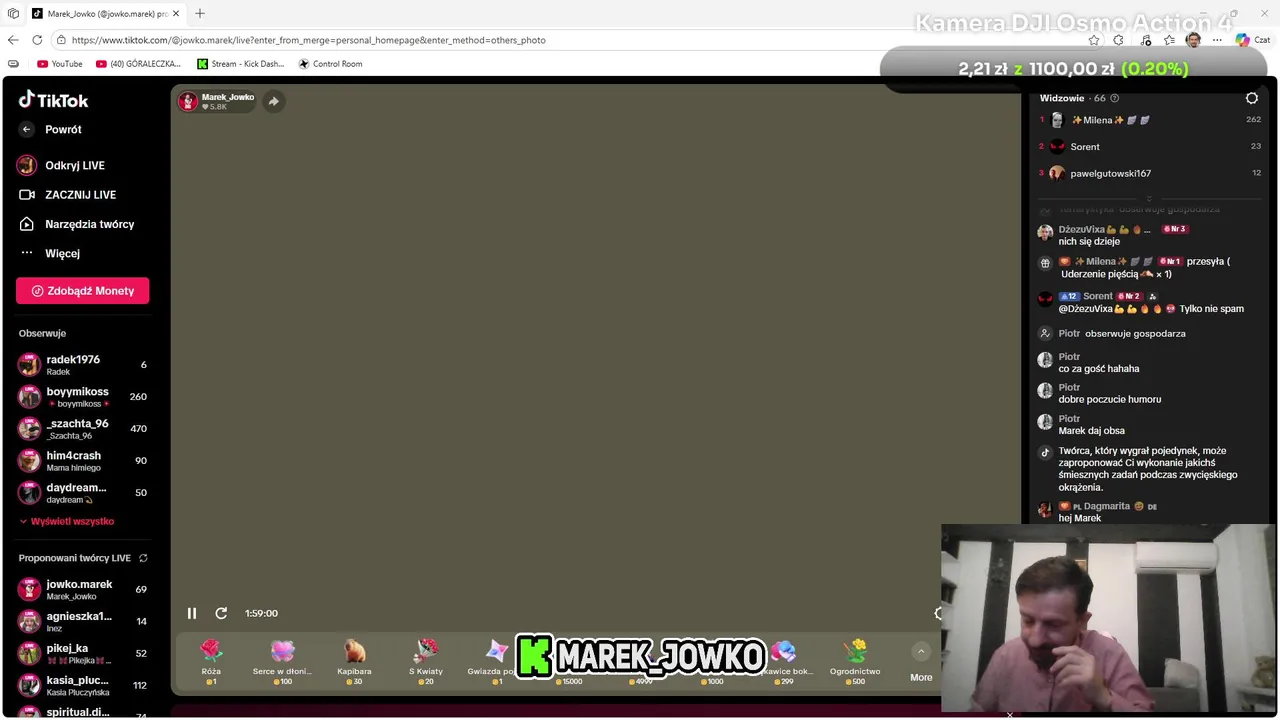The width and height of the screenshot is (1280, 720).
Task: Go back using the browser back arrow
Action: (13, 40)
